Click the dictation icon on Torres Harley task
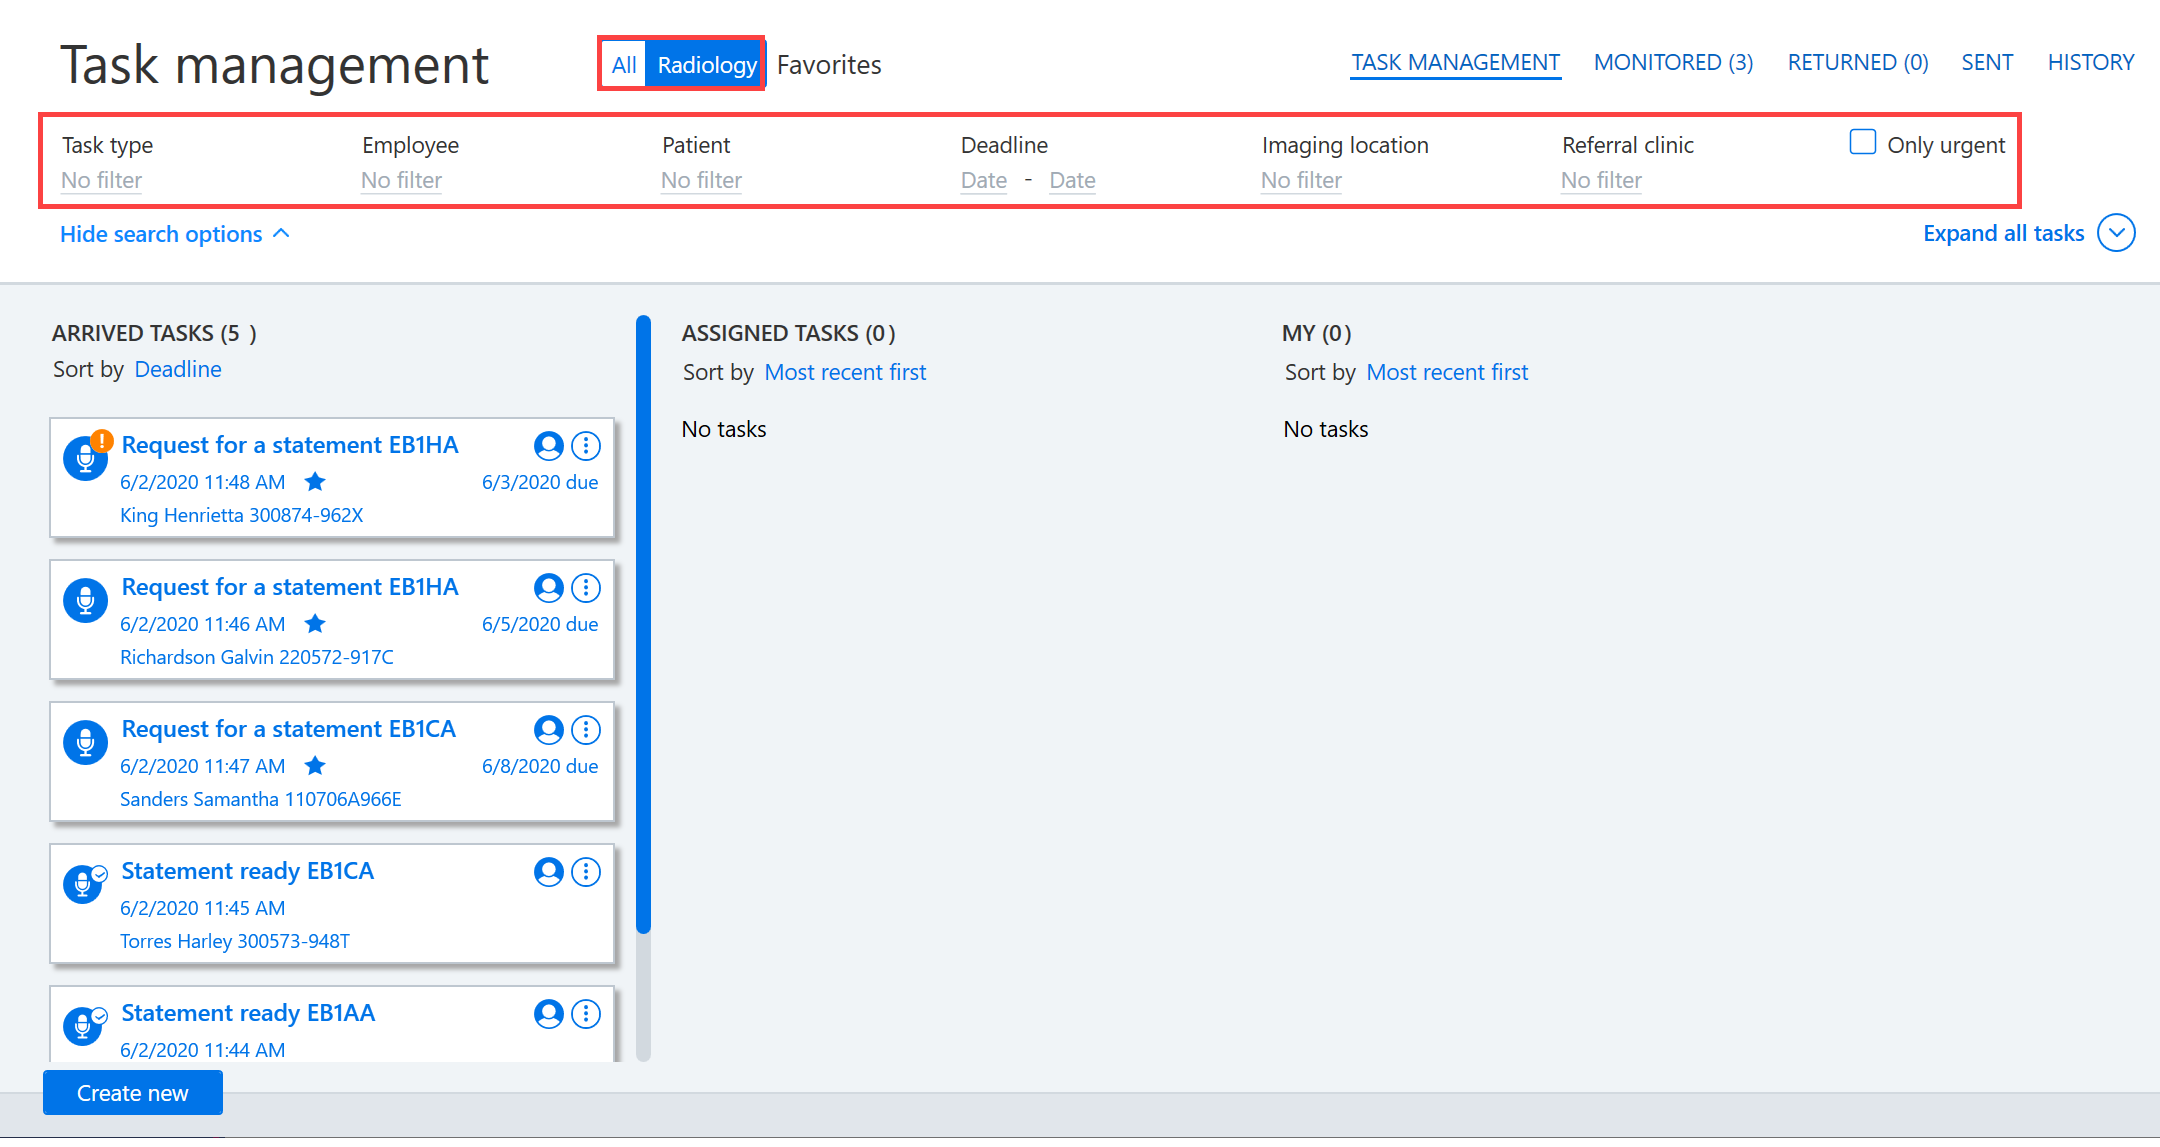2160x1147 pixels. [85, 884]
